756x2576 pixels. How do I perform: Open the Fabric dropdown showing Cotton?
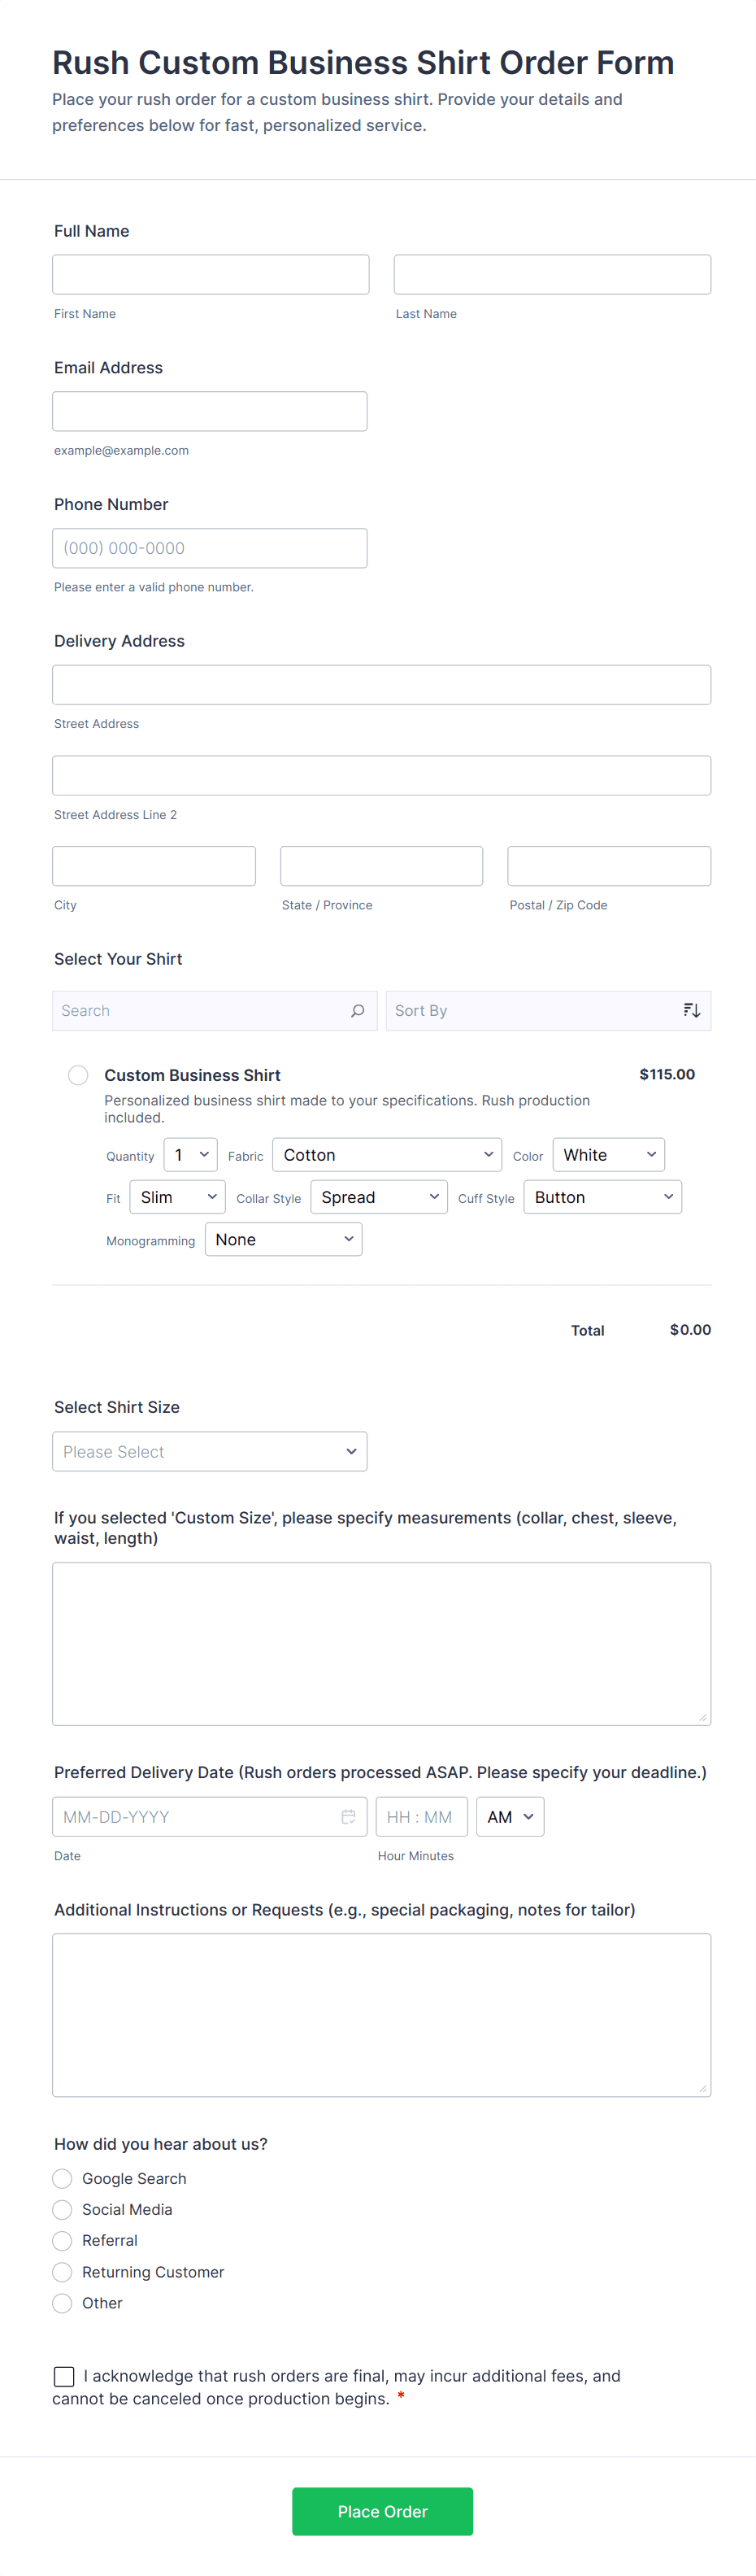pyautogui.click(x=387, y=1155)
